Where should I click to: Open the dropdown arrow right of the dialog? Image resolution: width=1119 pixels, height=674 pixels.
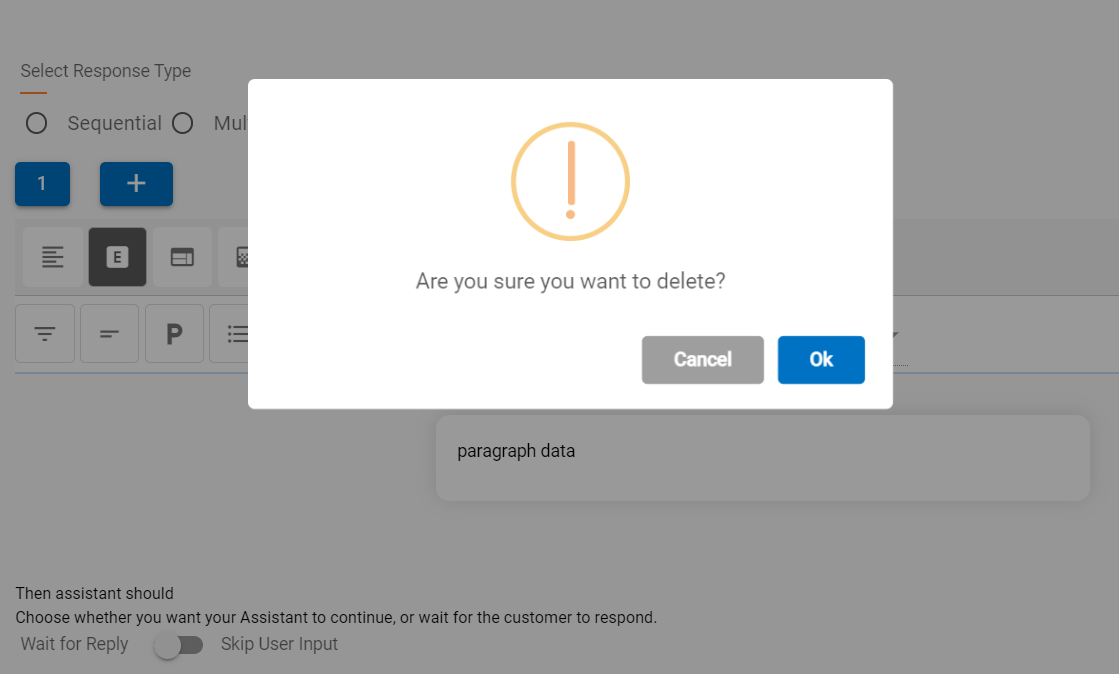pyautogui.click(x=894, y=336)
